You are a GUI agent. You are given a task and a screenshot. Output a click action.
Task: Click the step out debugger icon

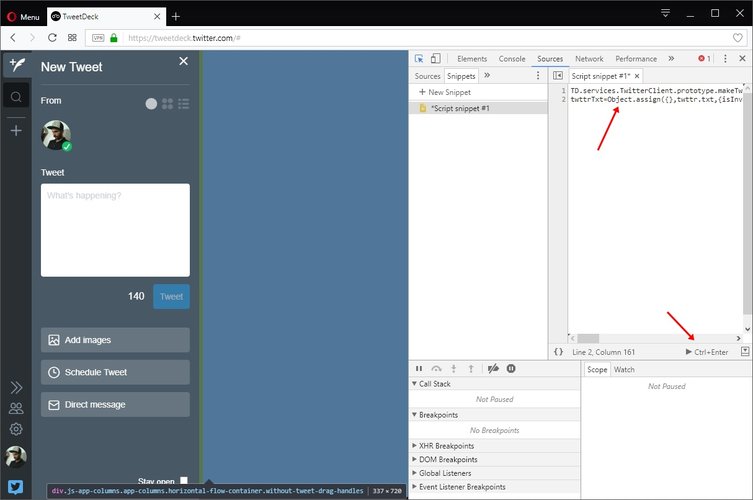coord(471,368)
